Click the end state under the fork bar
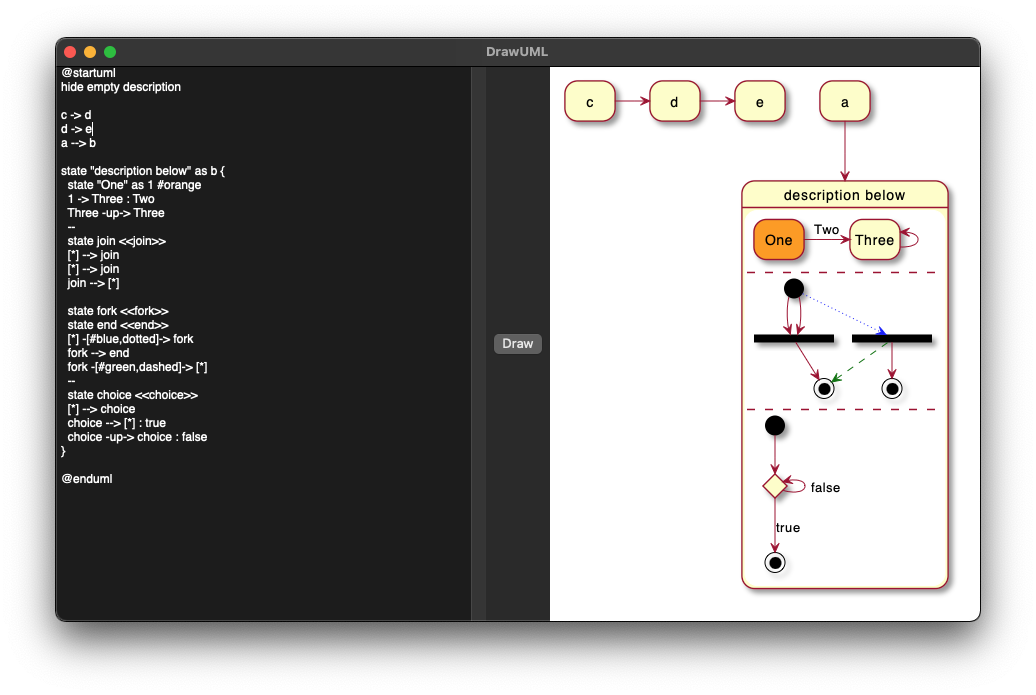Screen dimensions: 1036x695 (891, 388)
